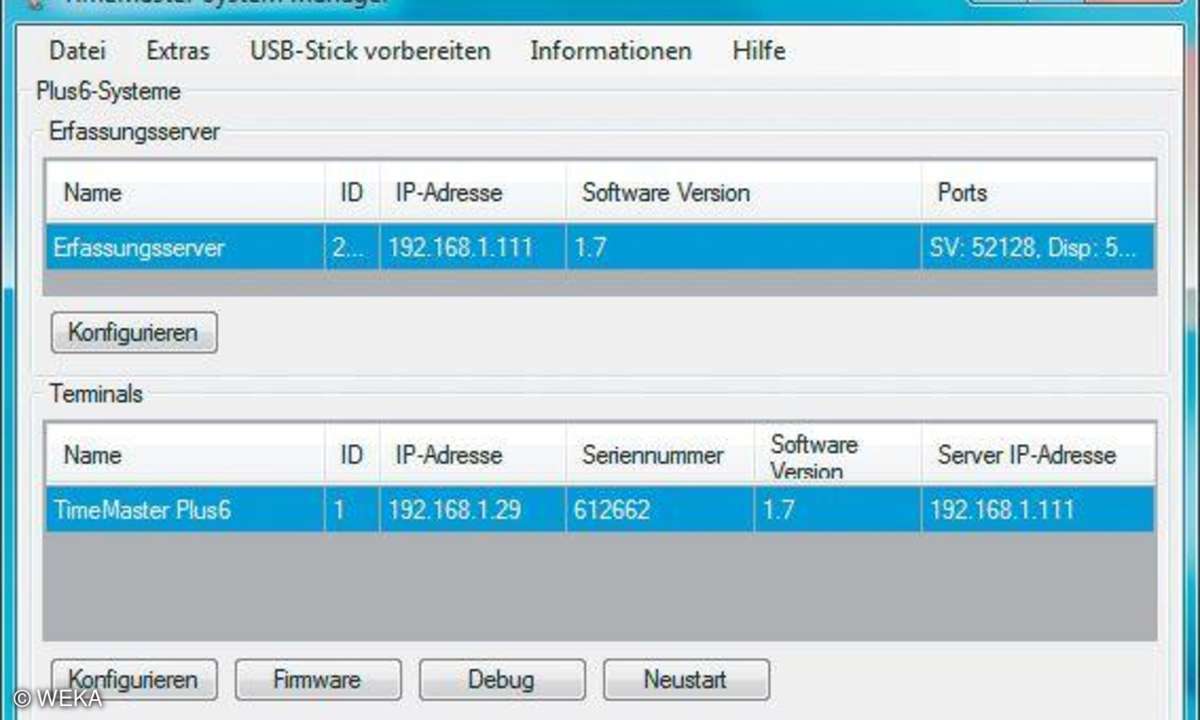Click the Ports column header
This screenshot has height=720, width=1200.
[x=1038, y=193]
